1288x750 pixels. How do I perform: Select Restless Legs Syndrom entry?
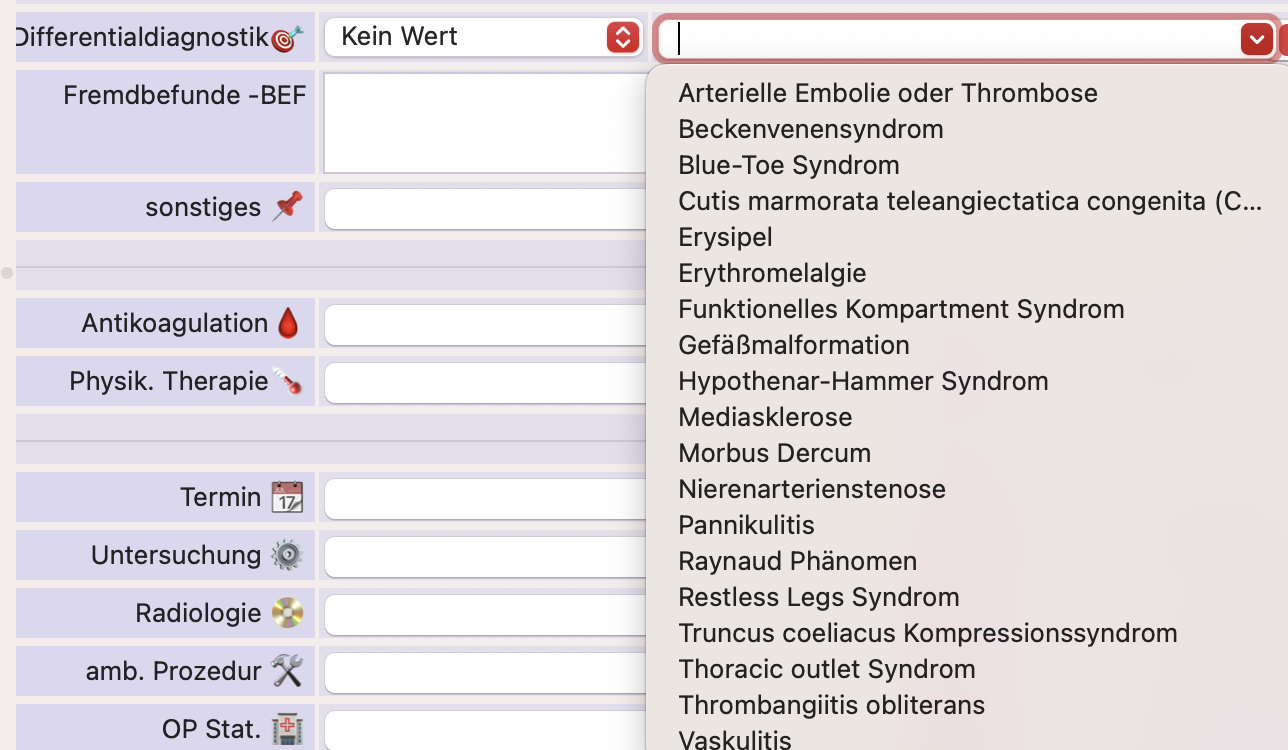(x=818, y=597)
